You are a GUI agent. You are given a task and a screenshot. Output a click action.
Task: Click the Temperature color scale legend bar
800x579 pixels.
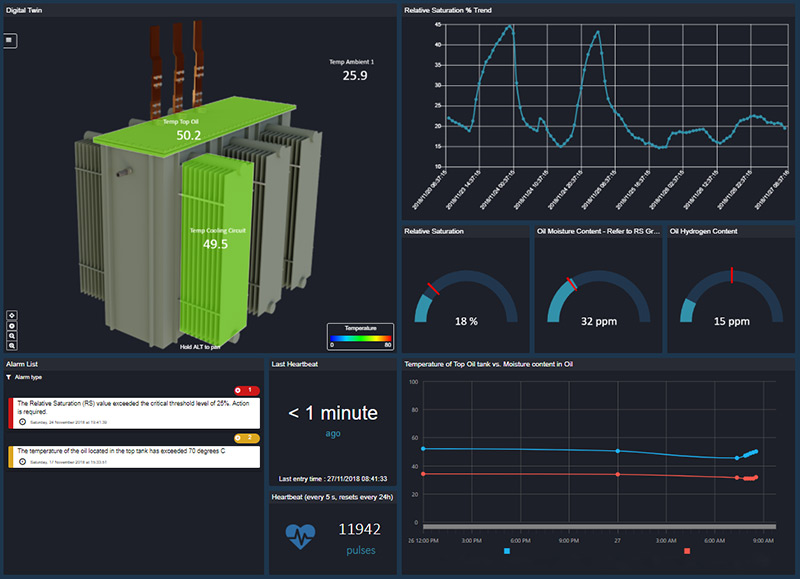tap(360, 337)
